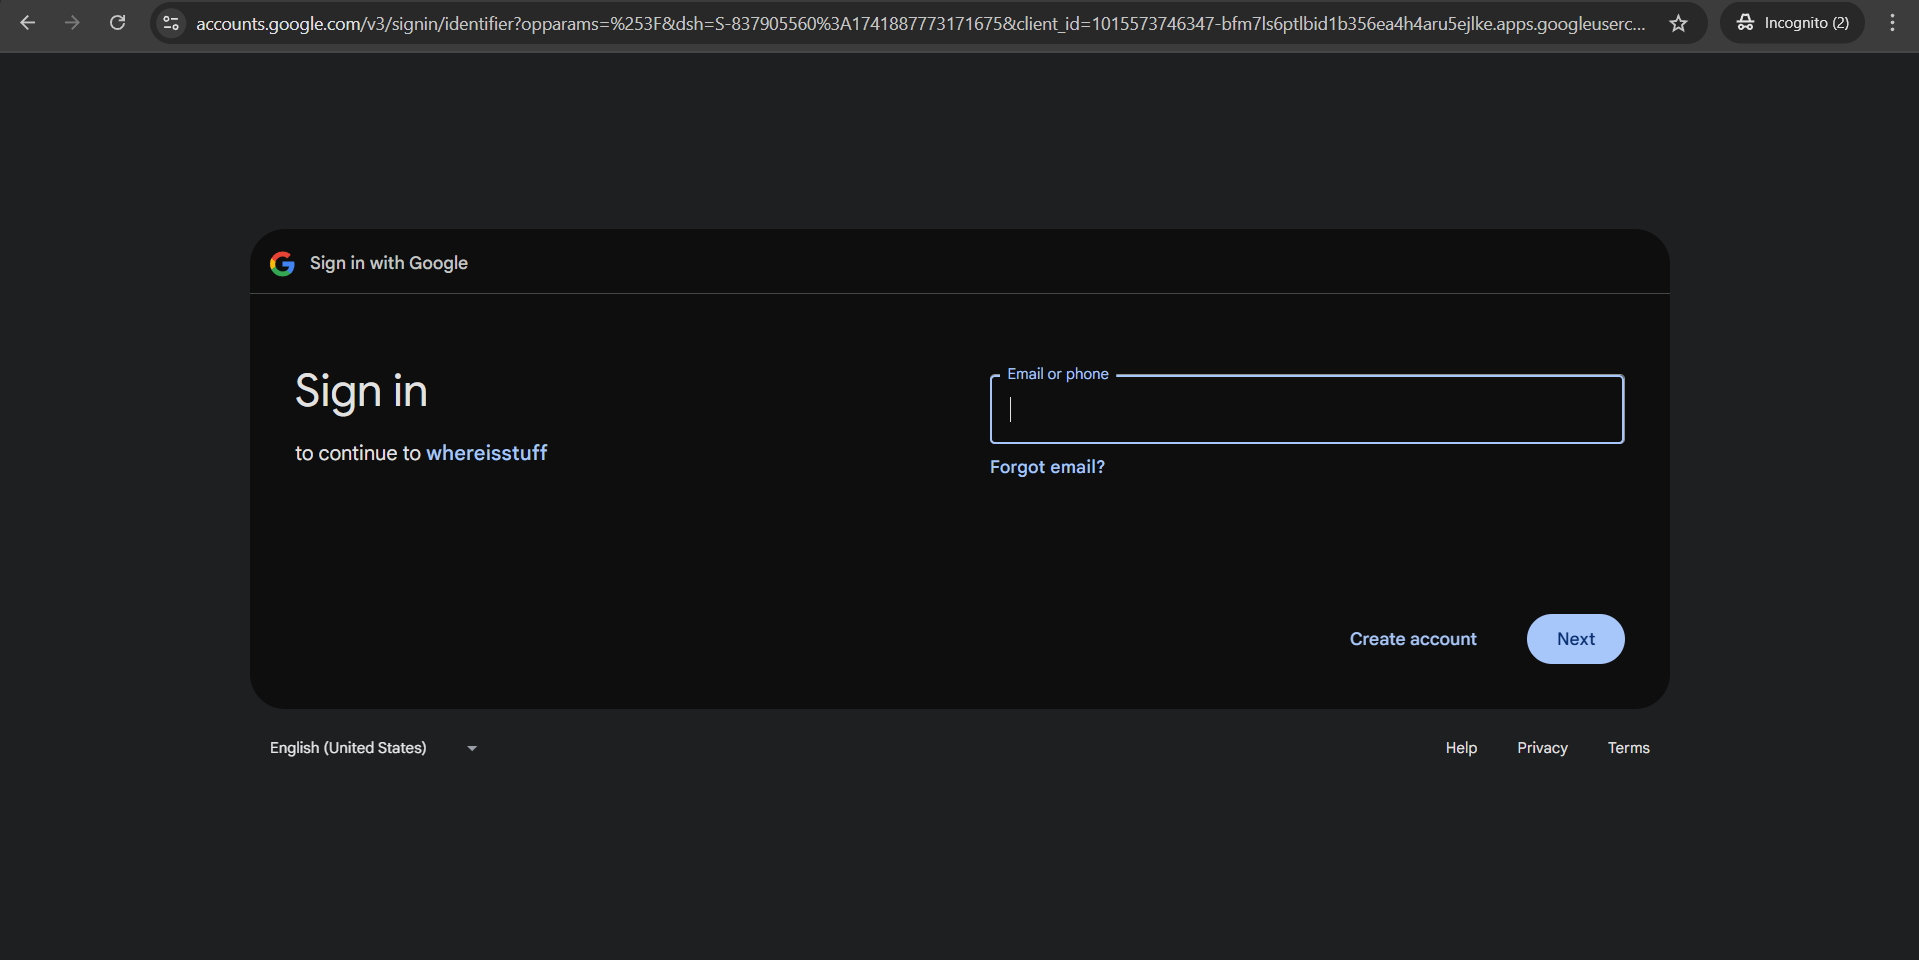The image size is (1919, 960).
Task: Click the Forgot email? link
Action: point(1047,467)
